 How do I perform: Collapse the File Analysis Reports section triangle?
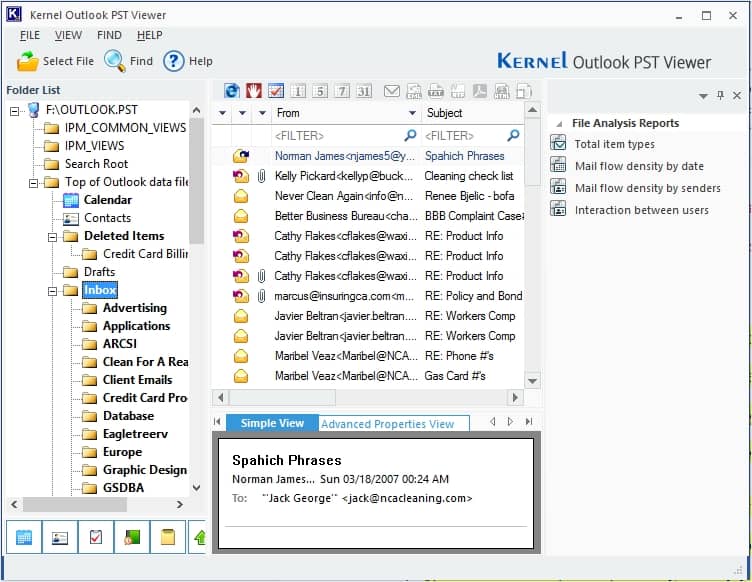click(559, 124)
